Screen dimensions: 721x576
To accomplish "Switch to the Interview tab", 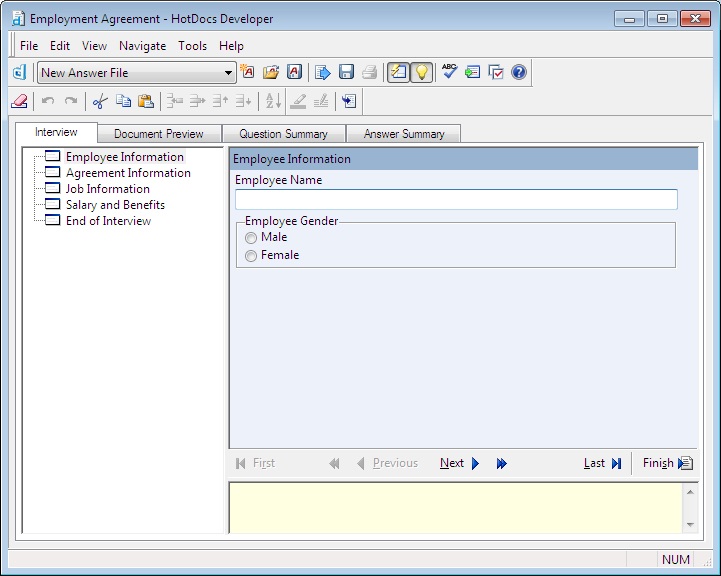I will tap(56, 132).
